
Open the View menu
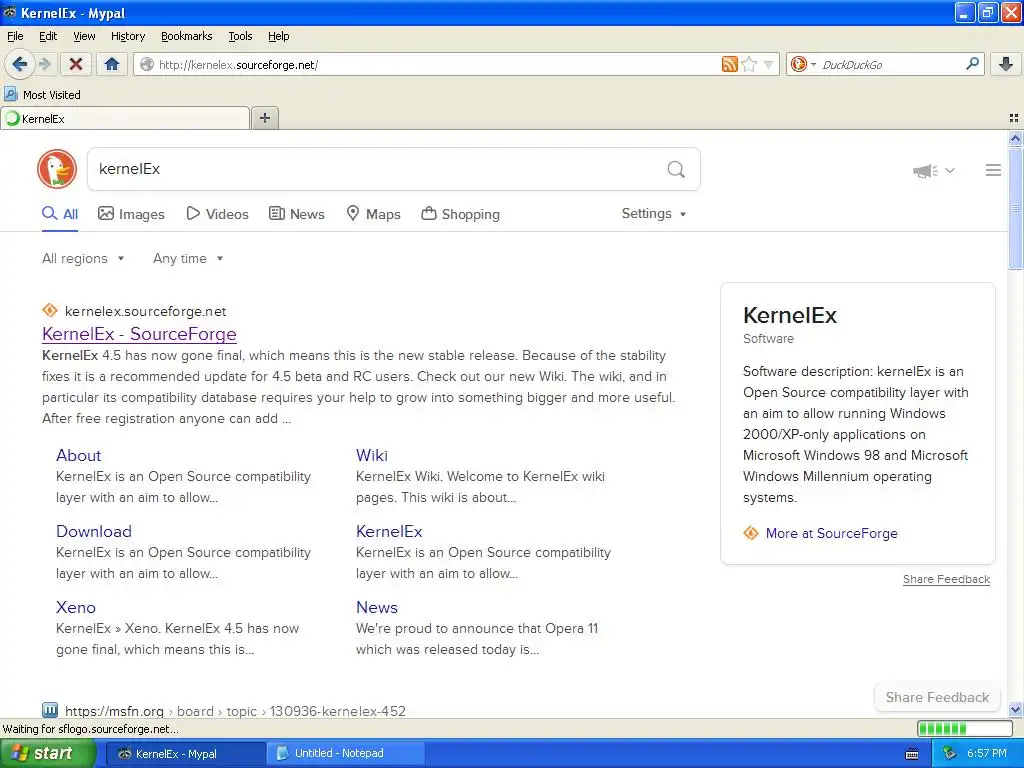(x=84, y=36)
